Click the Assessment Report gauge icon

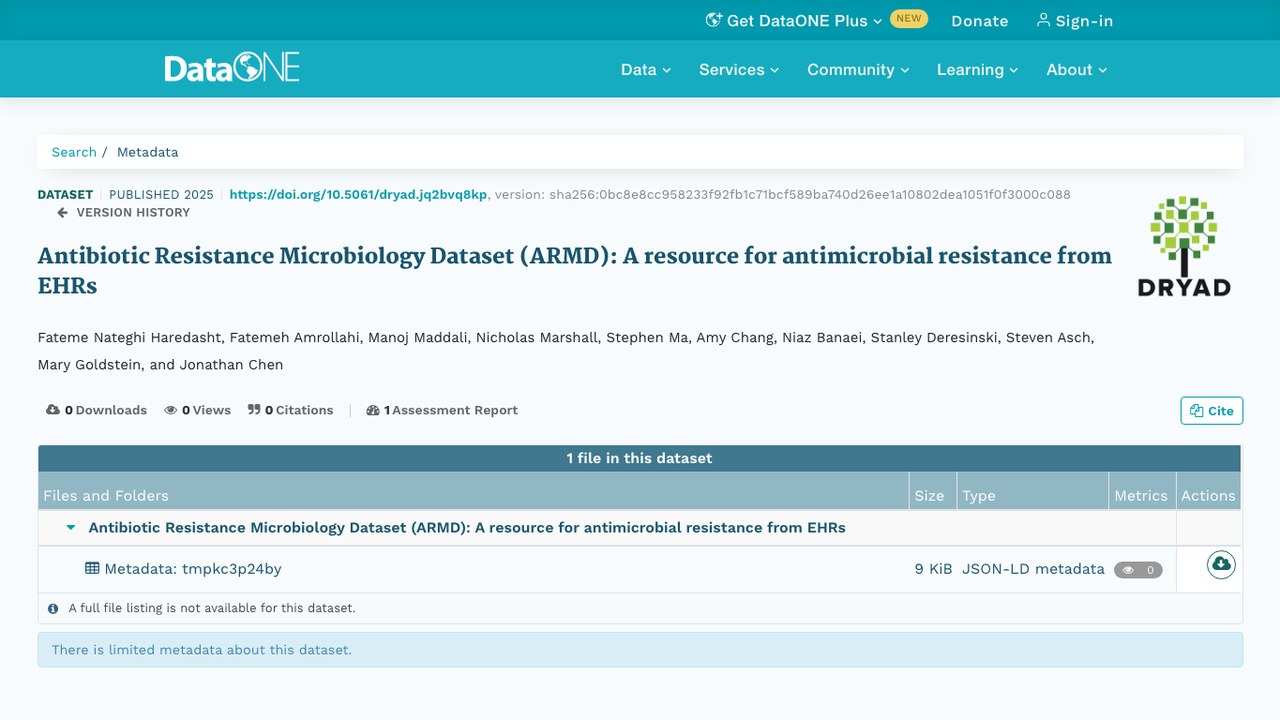point(373,410)
